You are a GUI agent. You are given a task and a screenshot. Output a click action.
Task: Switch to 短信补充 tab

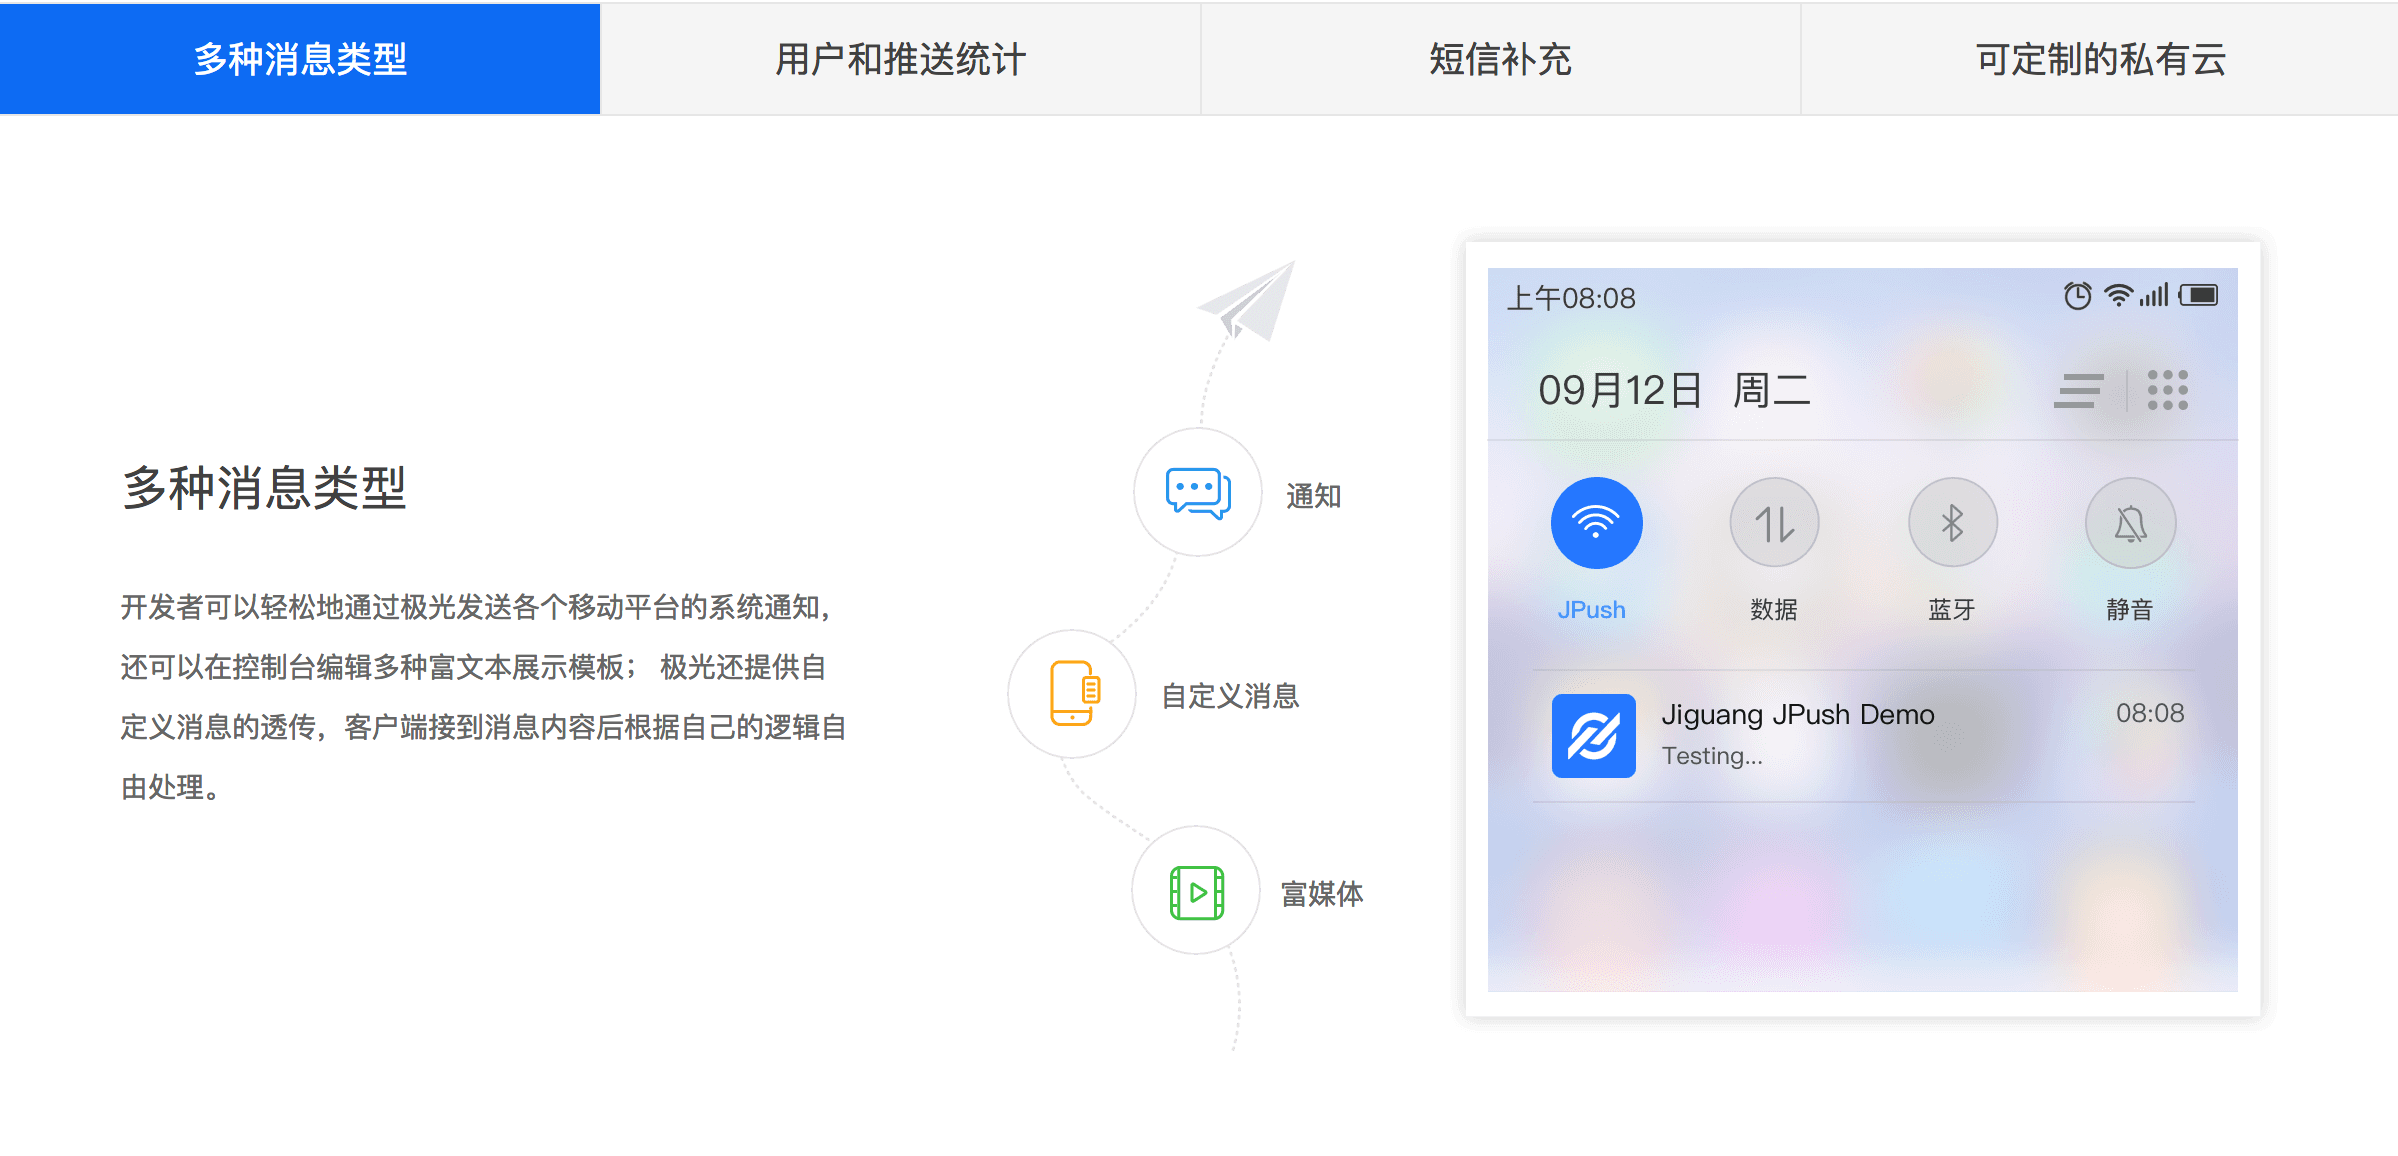[1500, 59]
